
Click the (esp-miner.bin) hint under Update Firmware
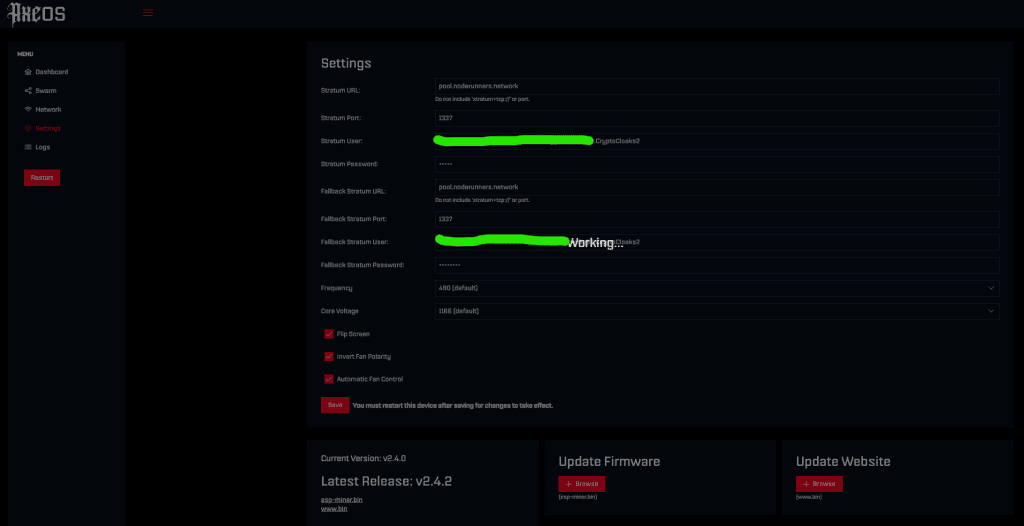[577, 497]
